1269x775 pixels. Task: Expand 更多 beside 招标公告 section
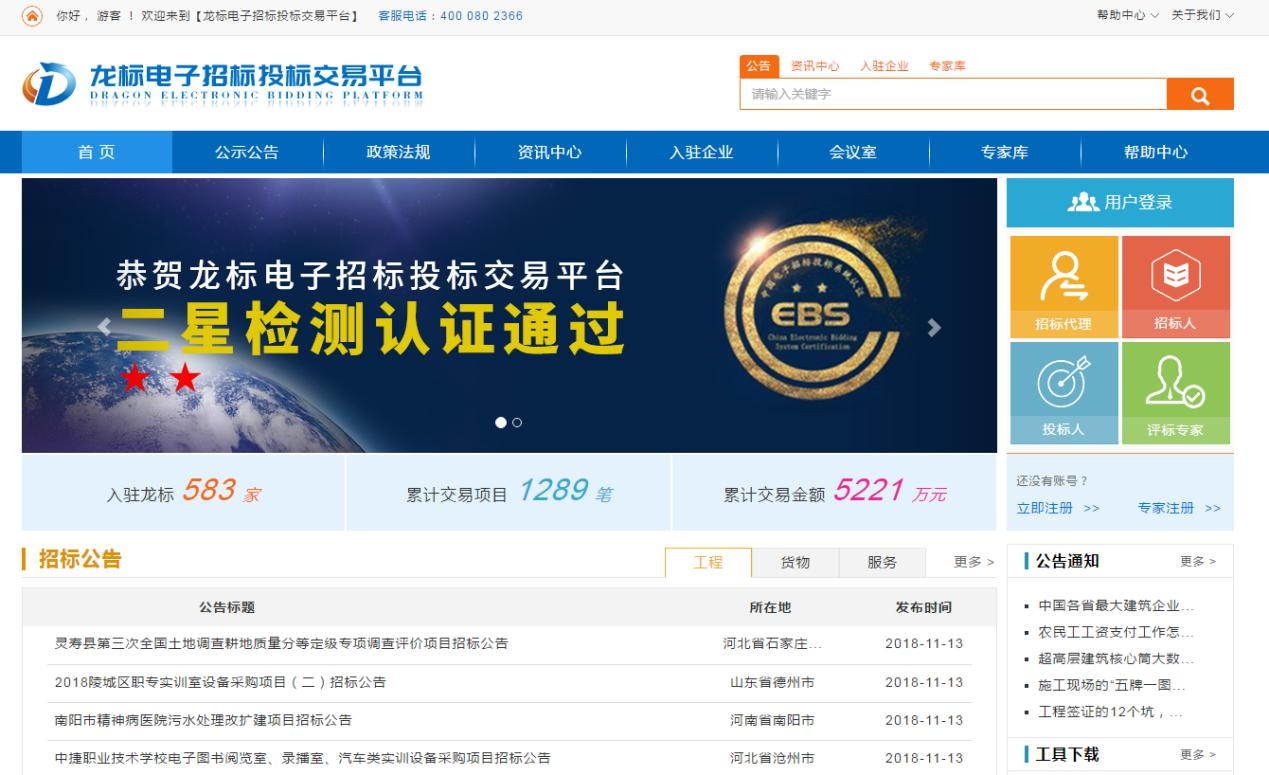[972, 562]
